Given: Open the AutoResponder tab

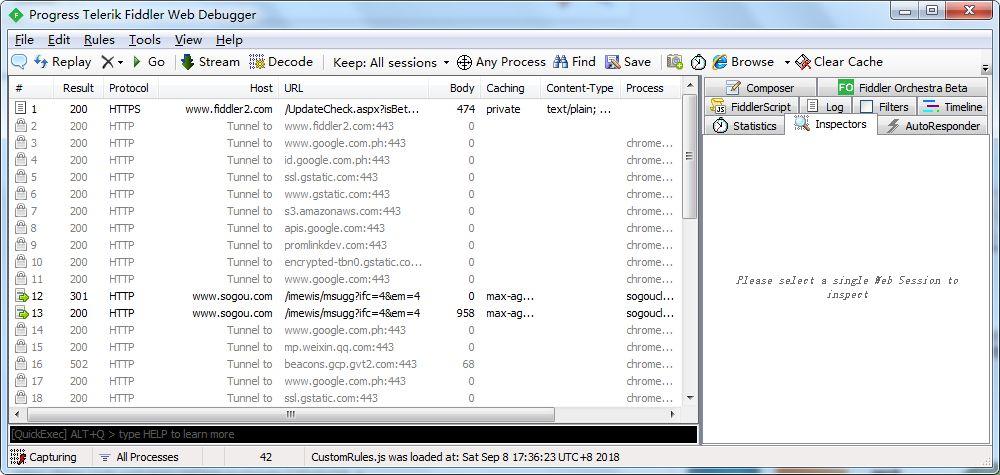Looking at the screenshot, I should pyautogui.click(x=932, y=126).
